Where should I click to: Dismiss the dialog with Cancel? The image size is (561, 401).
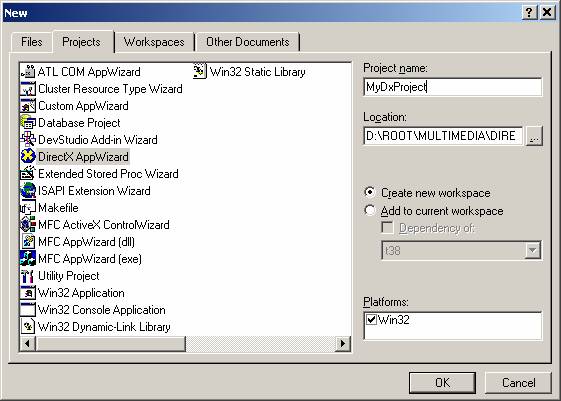[518, 383]
